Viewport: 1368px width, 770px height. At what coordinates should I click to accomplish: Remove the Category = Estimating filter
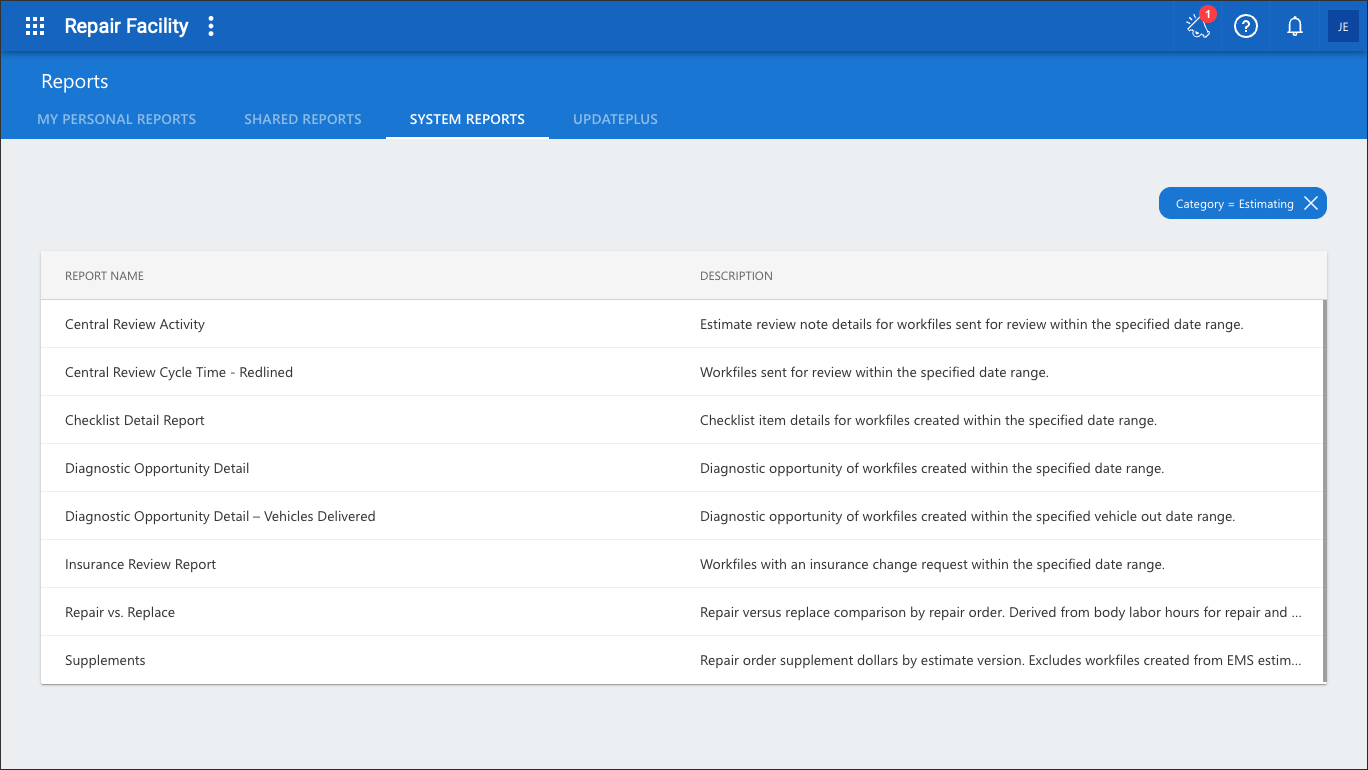(1310, 203)
